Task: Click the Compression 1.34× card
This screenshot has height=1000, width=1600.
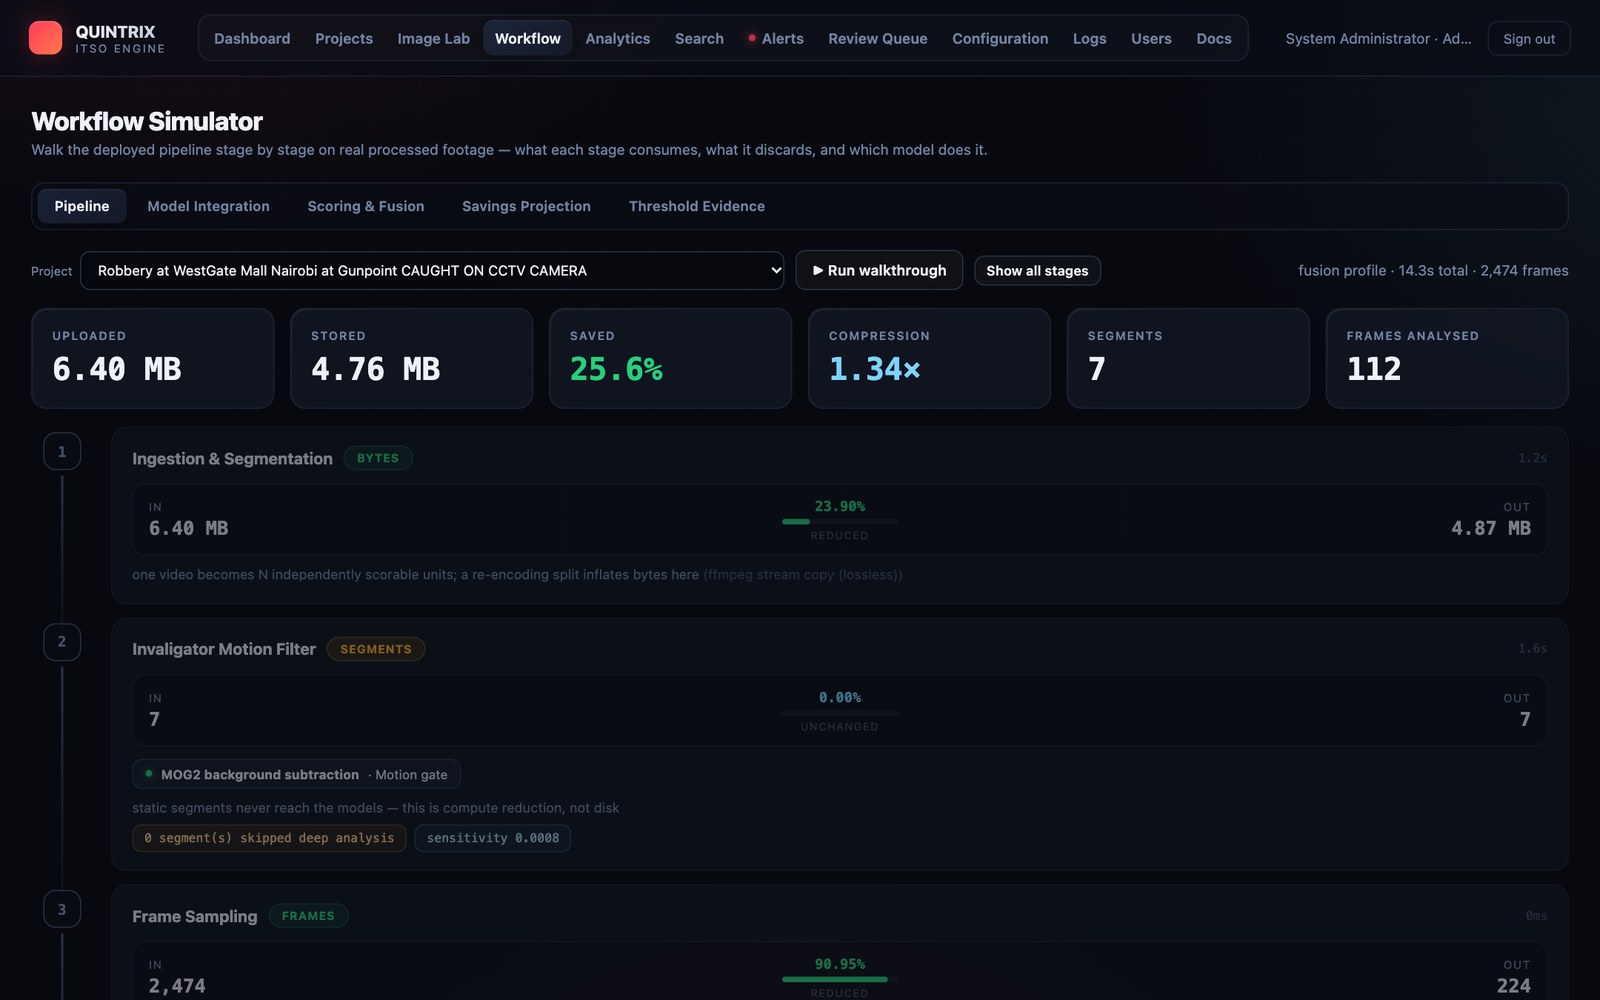Action: pyautogui.click(x=929, y=358)
